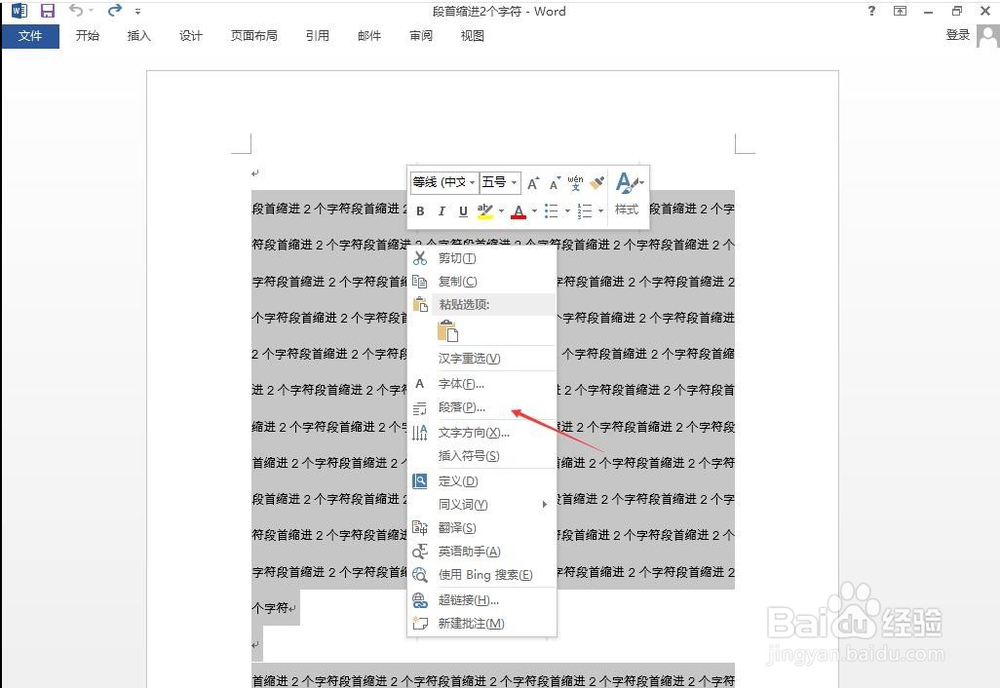Toggle bold formatting on the selection
The image size is (1000, 688).
[x=420, y=211]
